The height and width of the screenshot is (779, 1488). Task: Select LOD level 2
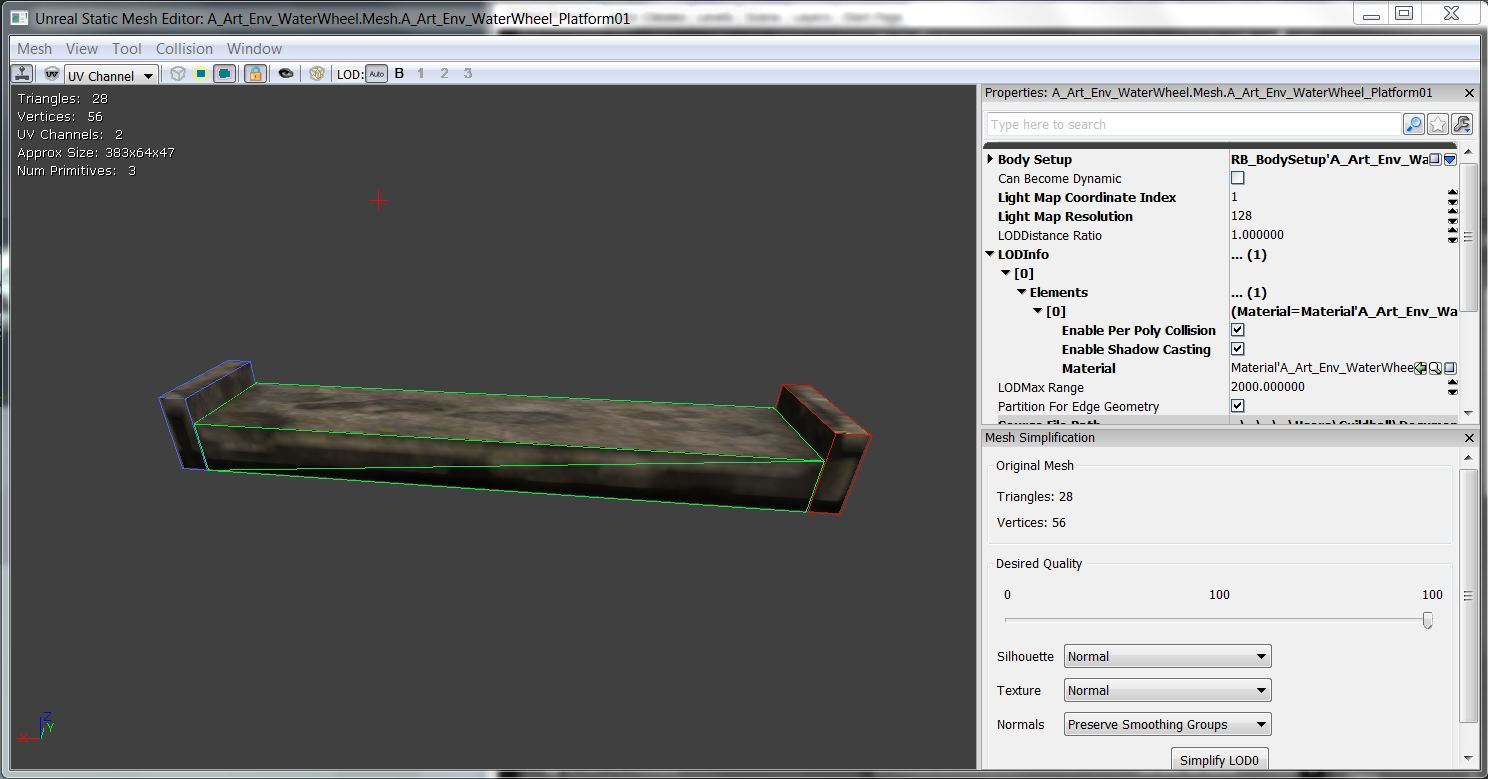pos(444,73)
